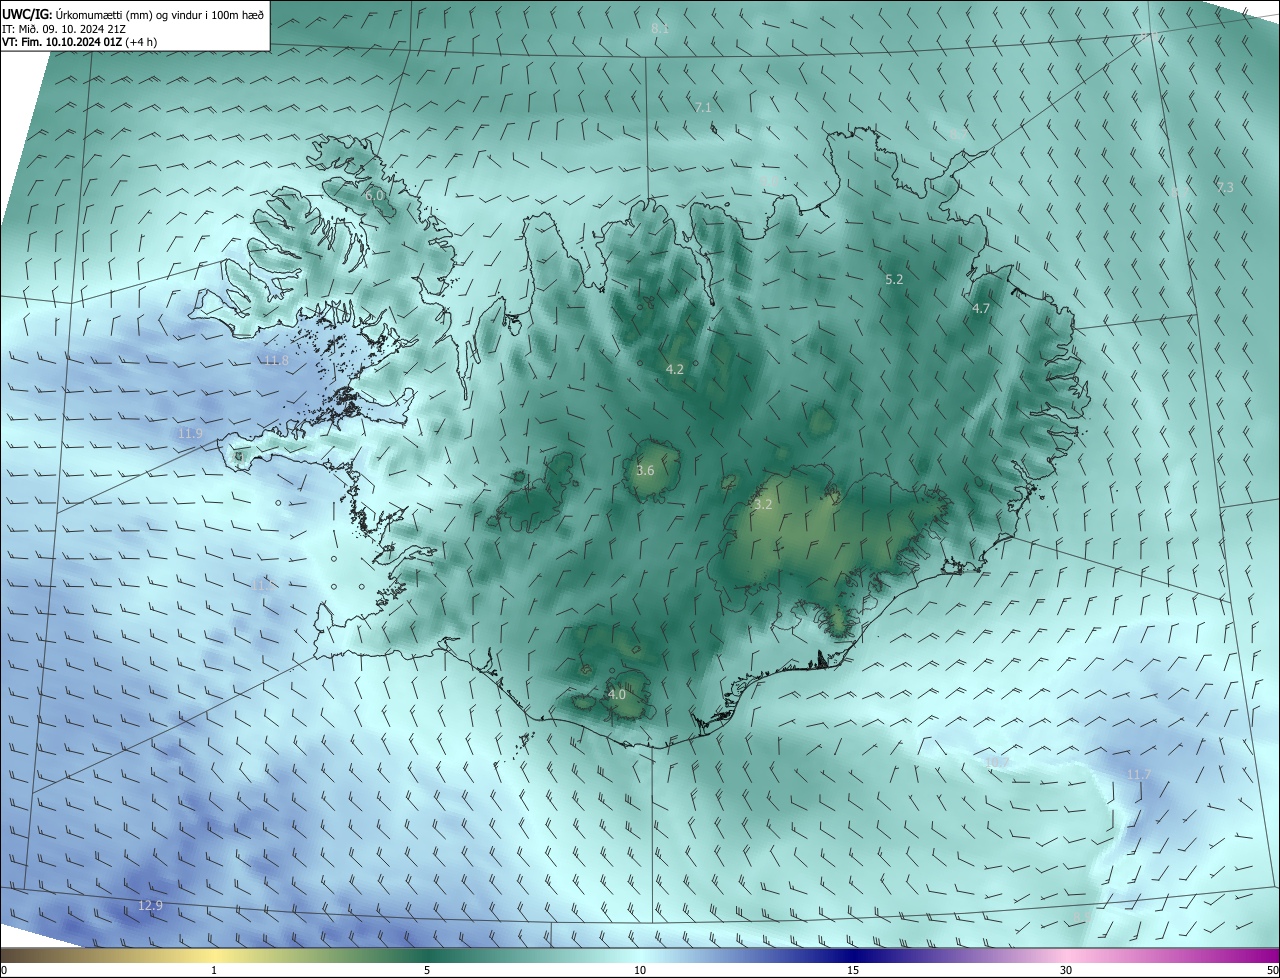Click the map value label 11.8
1280x978 pixels.
(276, 360)
